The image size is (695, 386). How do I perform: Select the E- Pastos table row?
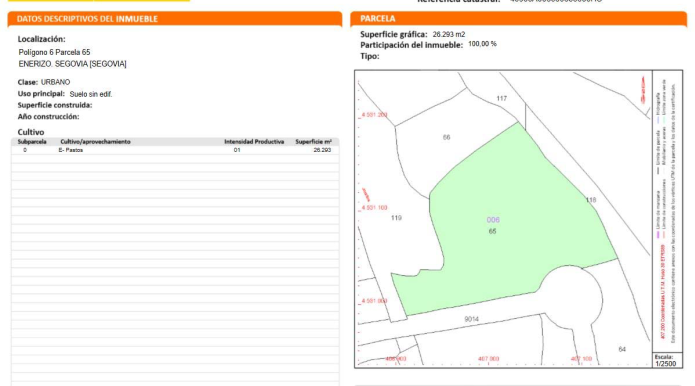pyautogui.click(x=175, y=150)
